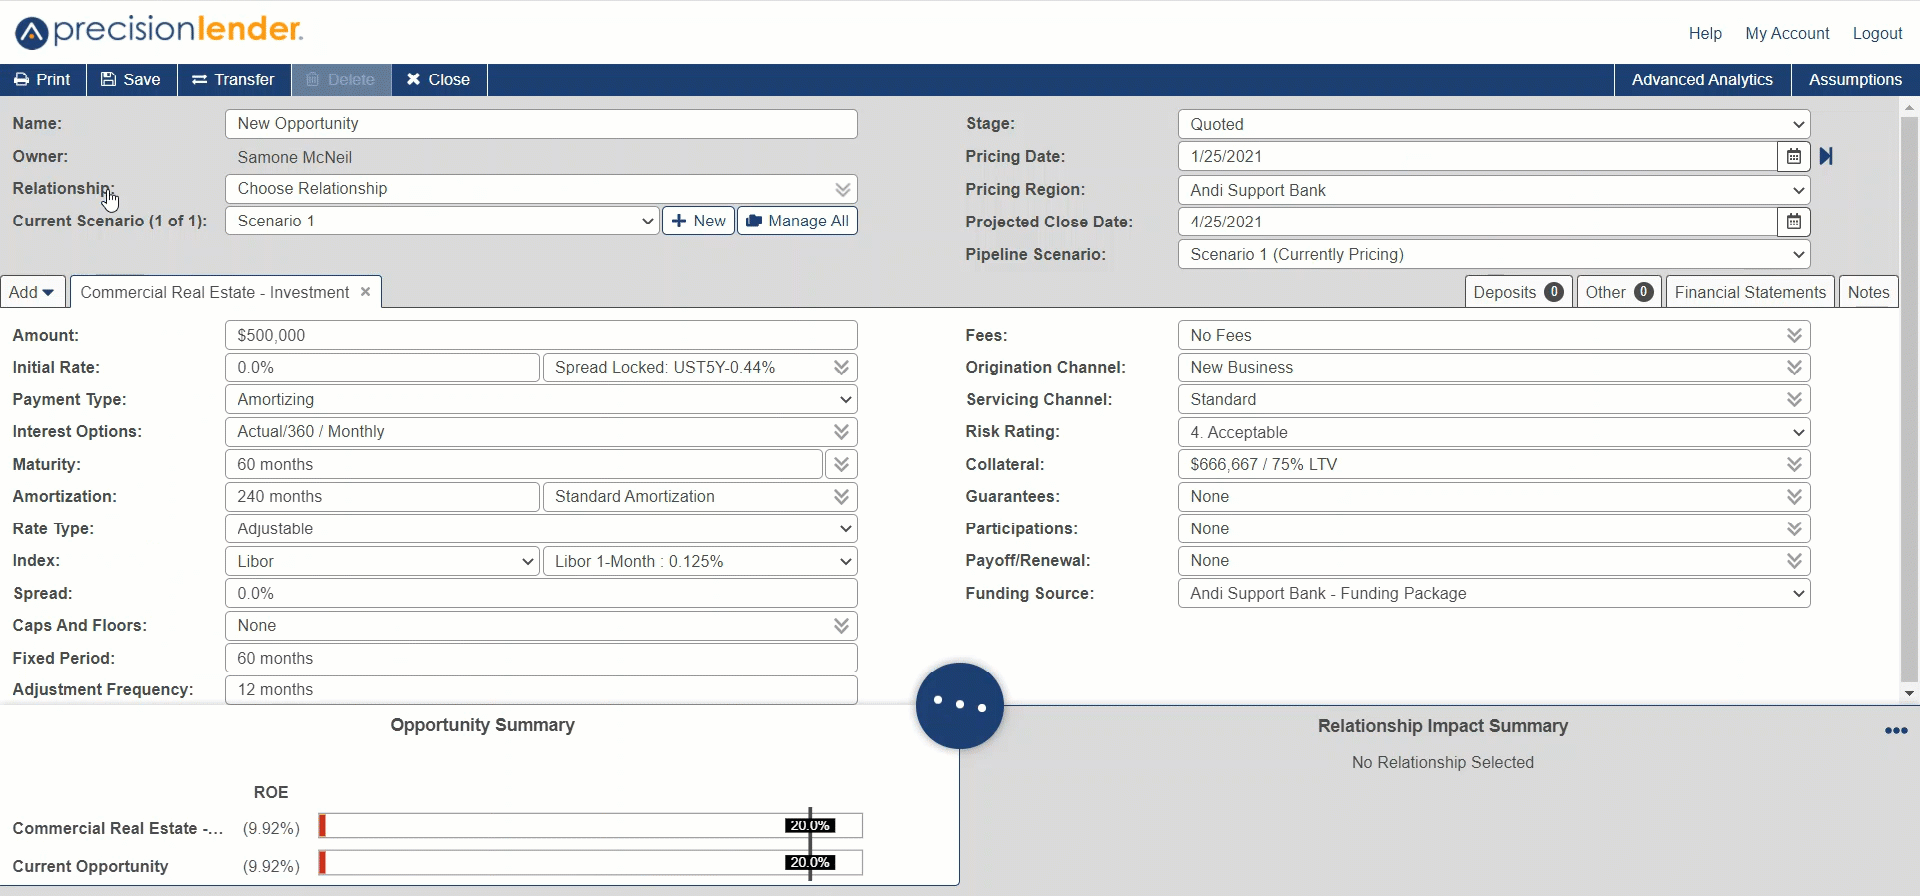Viewport: 1920px width, 896px height.
Task: Click Close in the toolbar
Action: pos(439,80)
